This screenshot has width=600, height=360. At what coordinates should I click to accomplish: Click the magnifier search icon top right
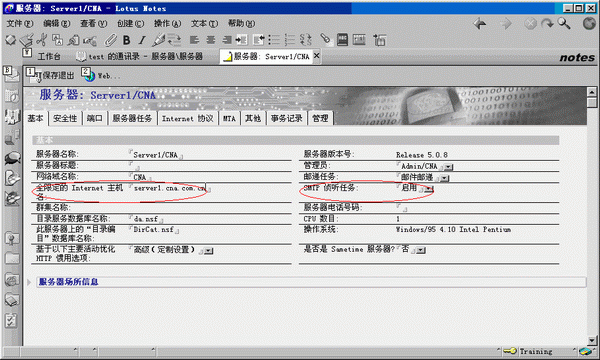[x=564, y=24]
